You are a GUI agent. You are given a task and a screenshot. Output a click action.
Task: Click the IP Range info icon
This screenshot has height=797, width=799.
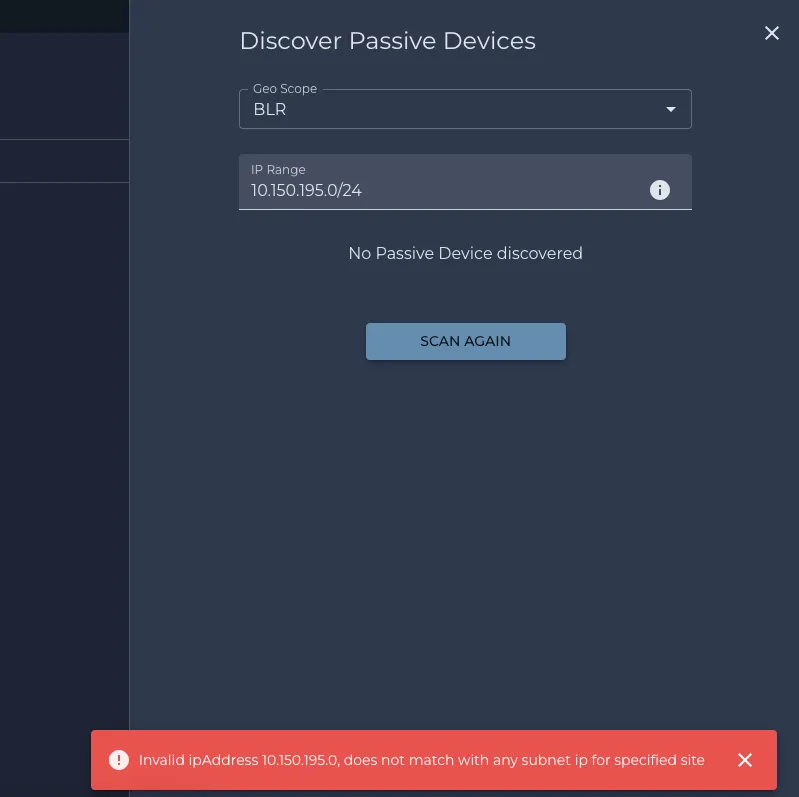659,190
